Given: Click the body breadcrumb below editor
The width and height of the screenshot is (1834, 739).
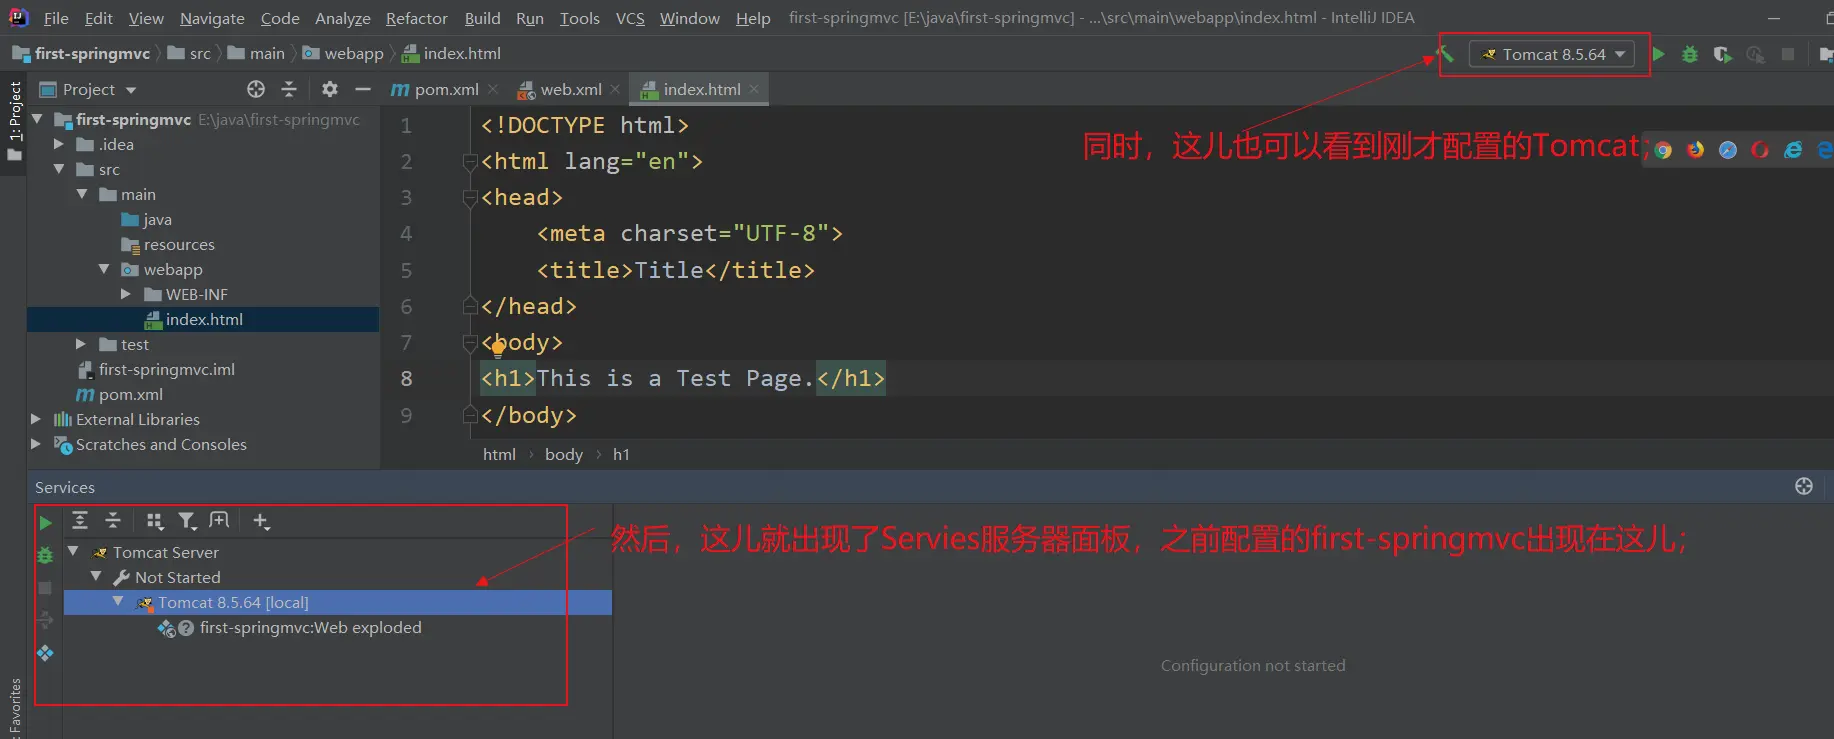Looking at the screenshot, I should coord(564,454).
